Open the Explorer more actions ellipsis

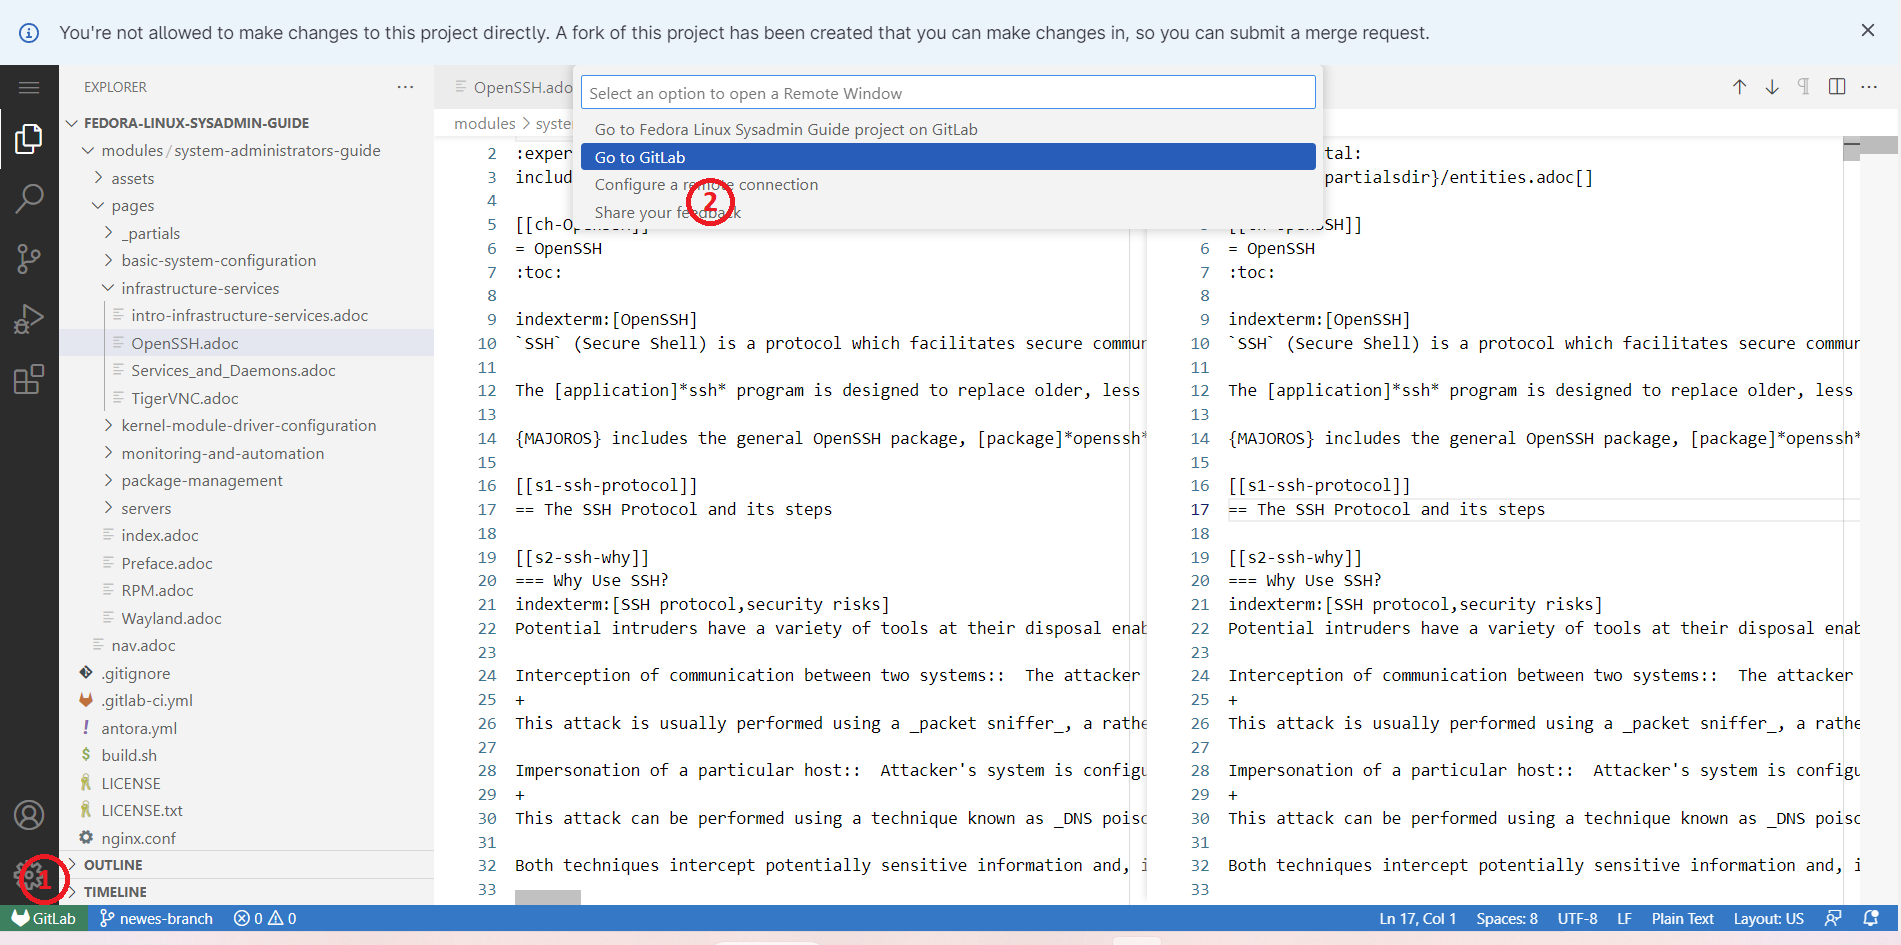pyautogui.click(x=405, y=87)
